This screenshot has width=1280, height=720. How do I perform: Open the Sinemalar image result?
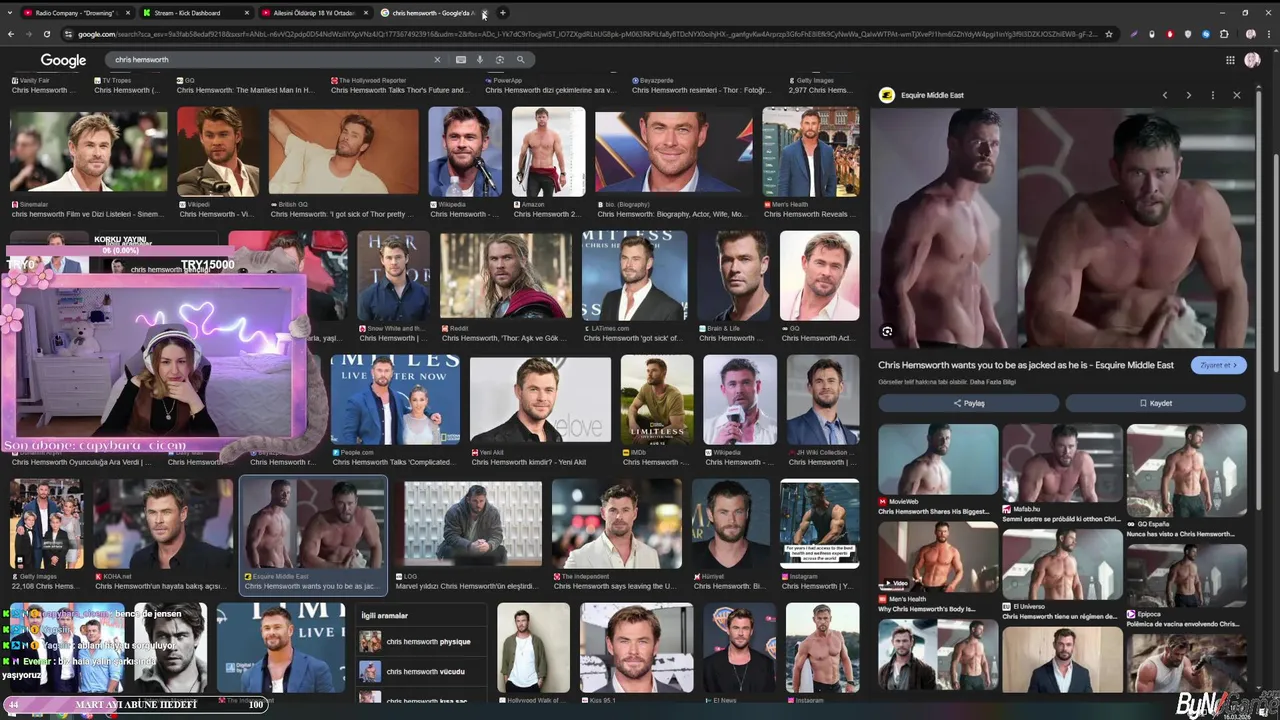click(x=88, y=151)
